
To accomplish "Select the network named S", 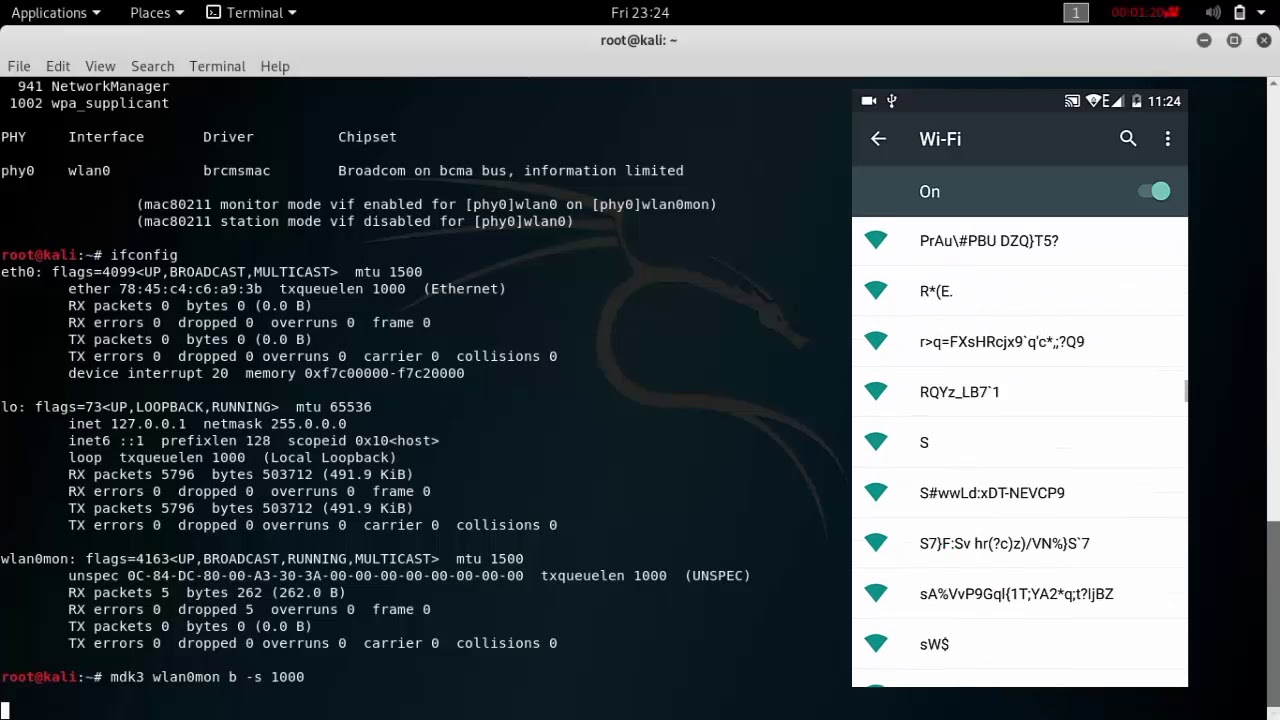I will 1020,442.
